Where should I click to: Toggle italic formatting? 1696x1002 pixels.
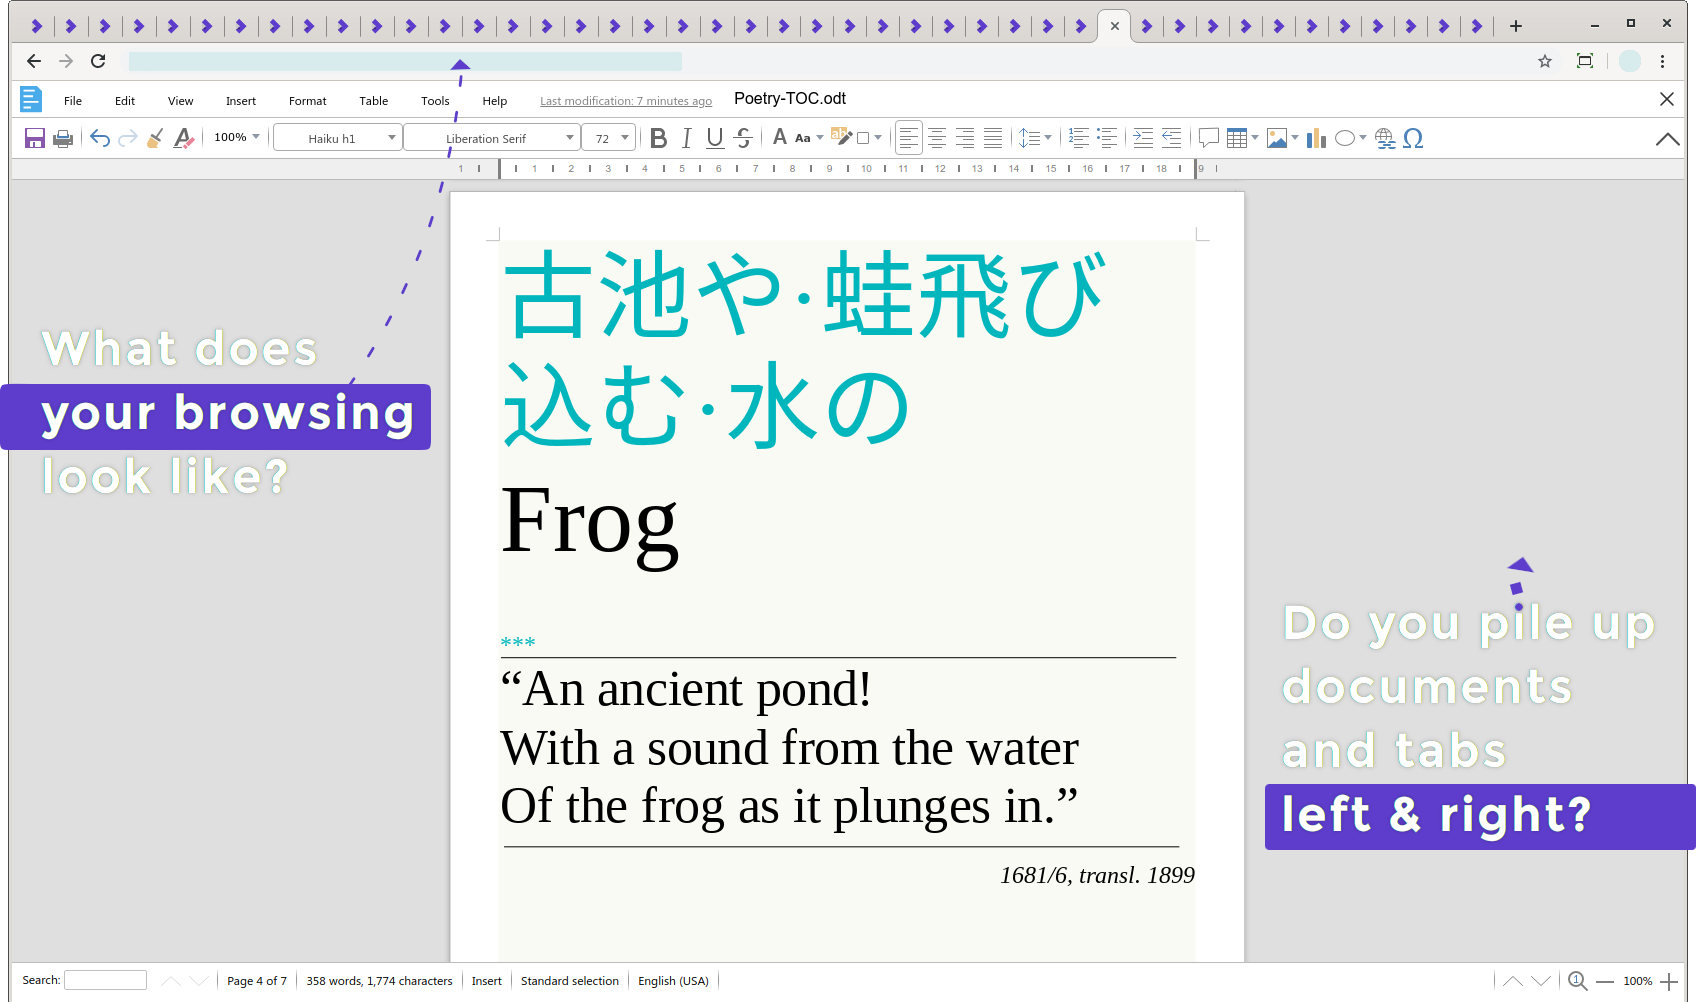tap(686, 138)
